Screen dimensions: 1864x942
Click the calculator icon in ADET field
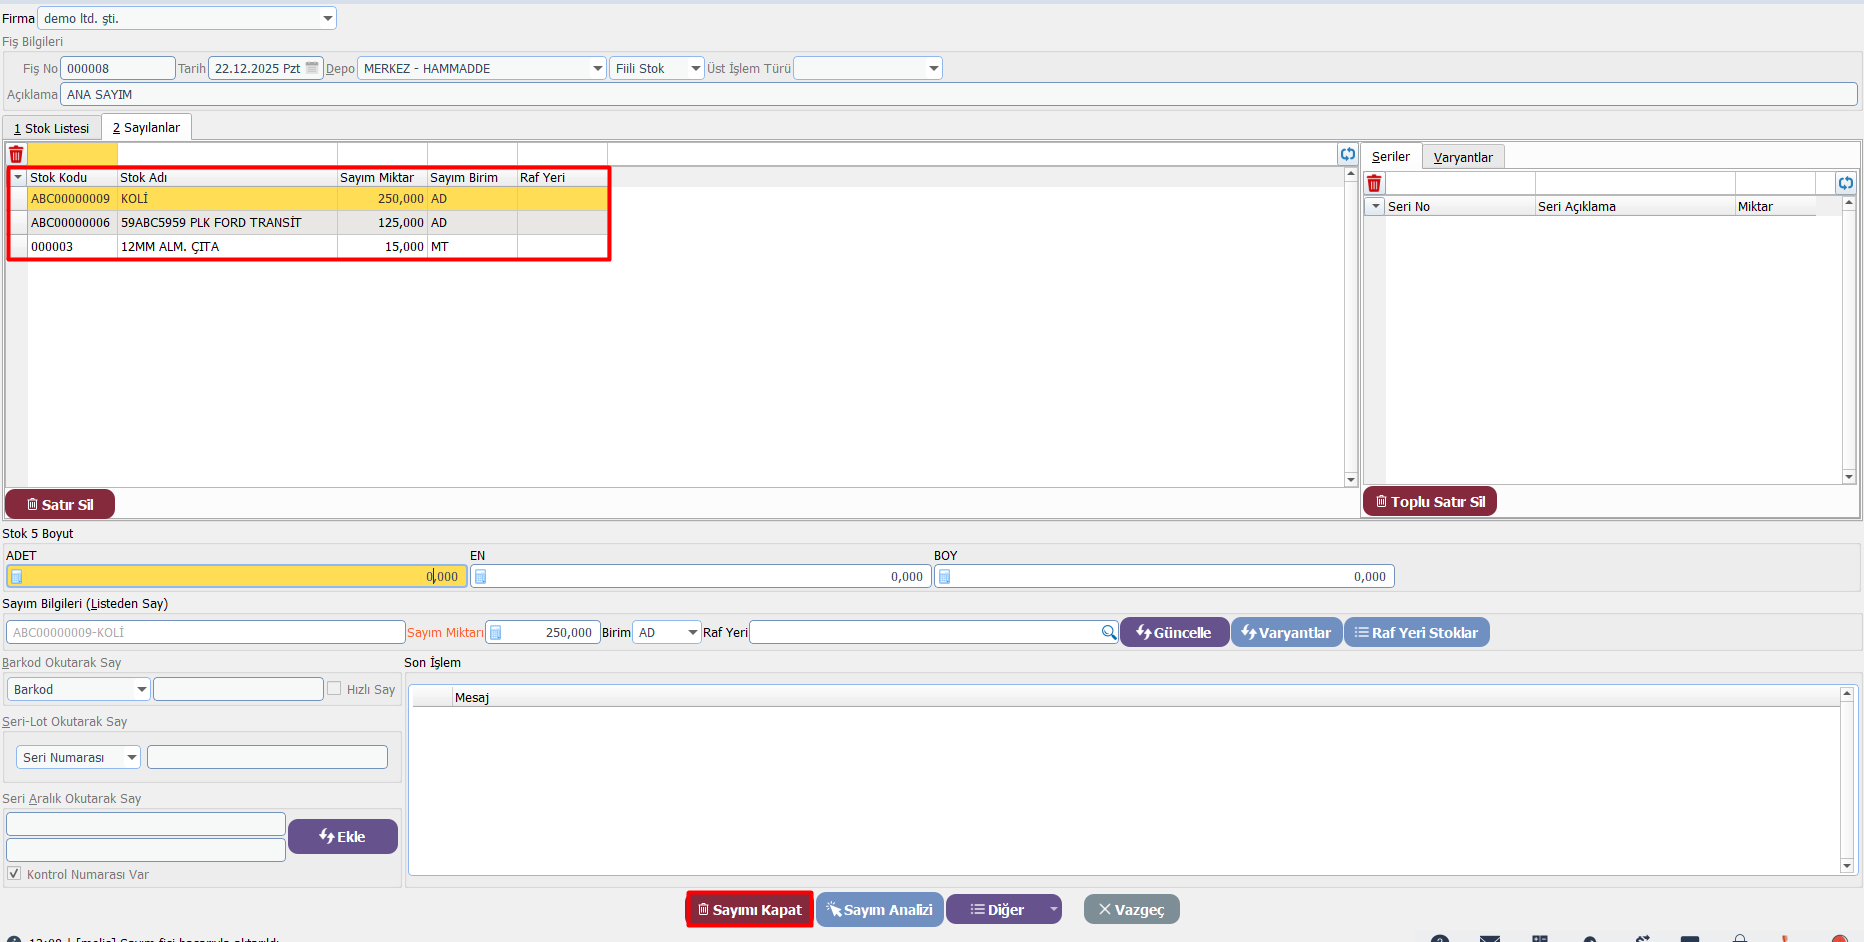click(16, 576)
